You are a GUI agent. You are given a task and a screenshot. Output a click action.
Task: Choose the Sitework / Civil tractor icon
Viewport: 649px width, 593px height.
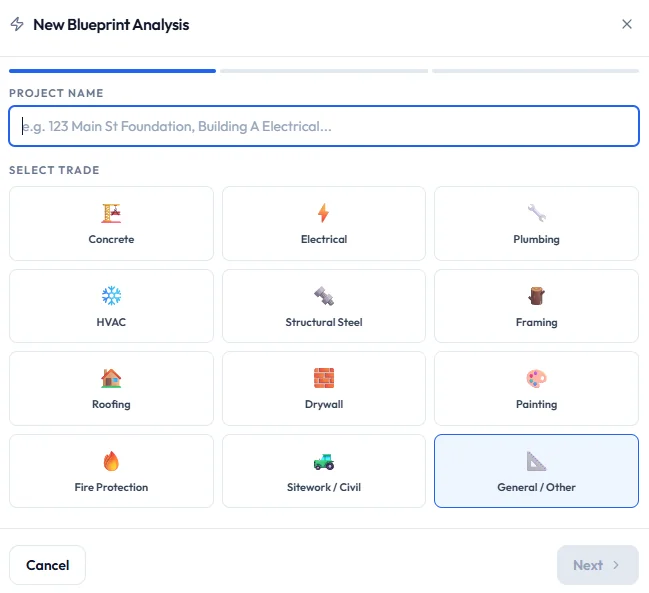pos(324,461)
